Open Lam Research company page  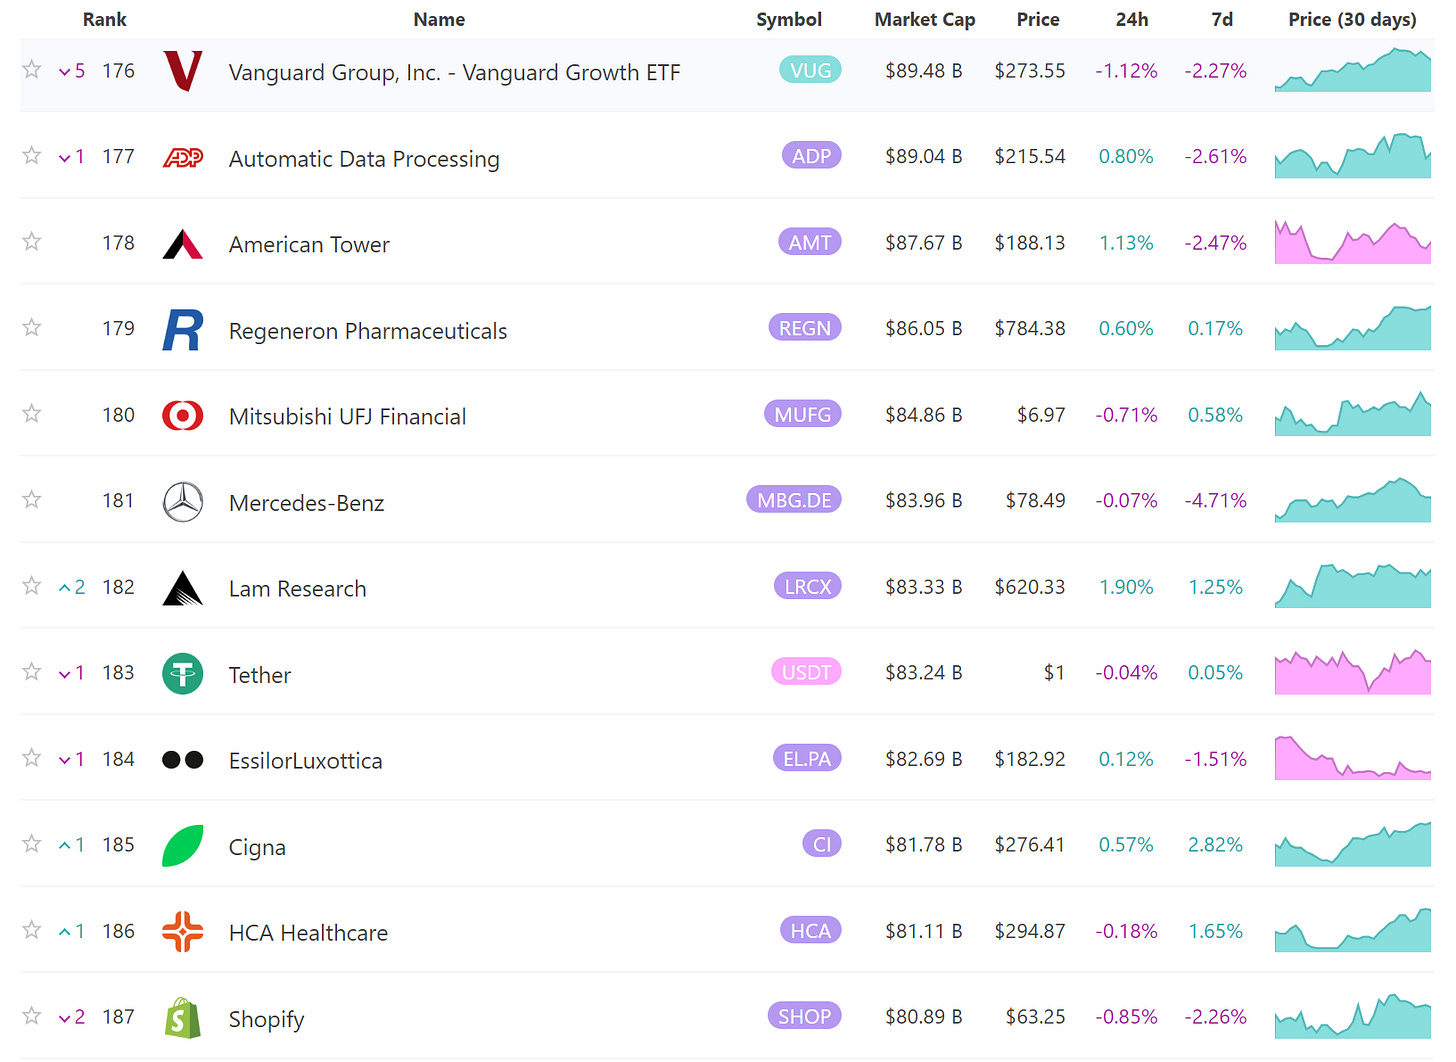(297, 589)
